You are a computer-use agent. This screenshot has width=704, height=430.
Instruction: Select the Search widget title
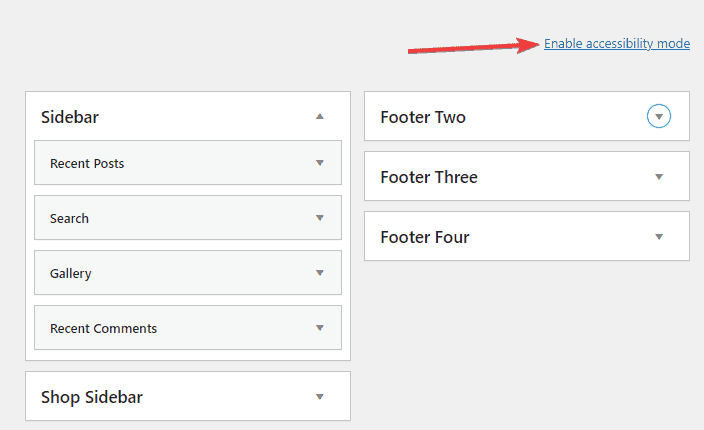point(69,218)
